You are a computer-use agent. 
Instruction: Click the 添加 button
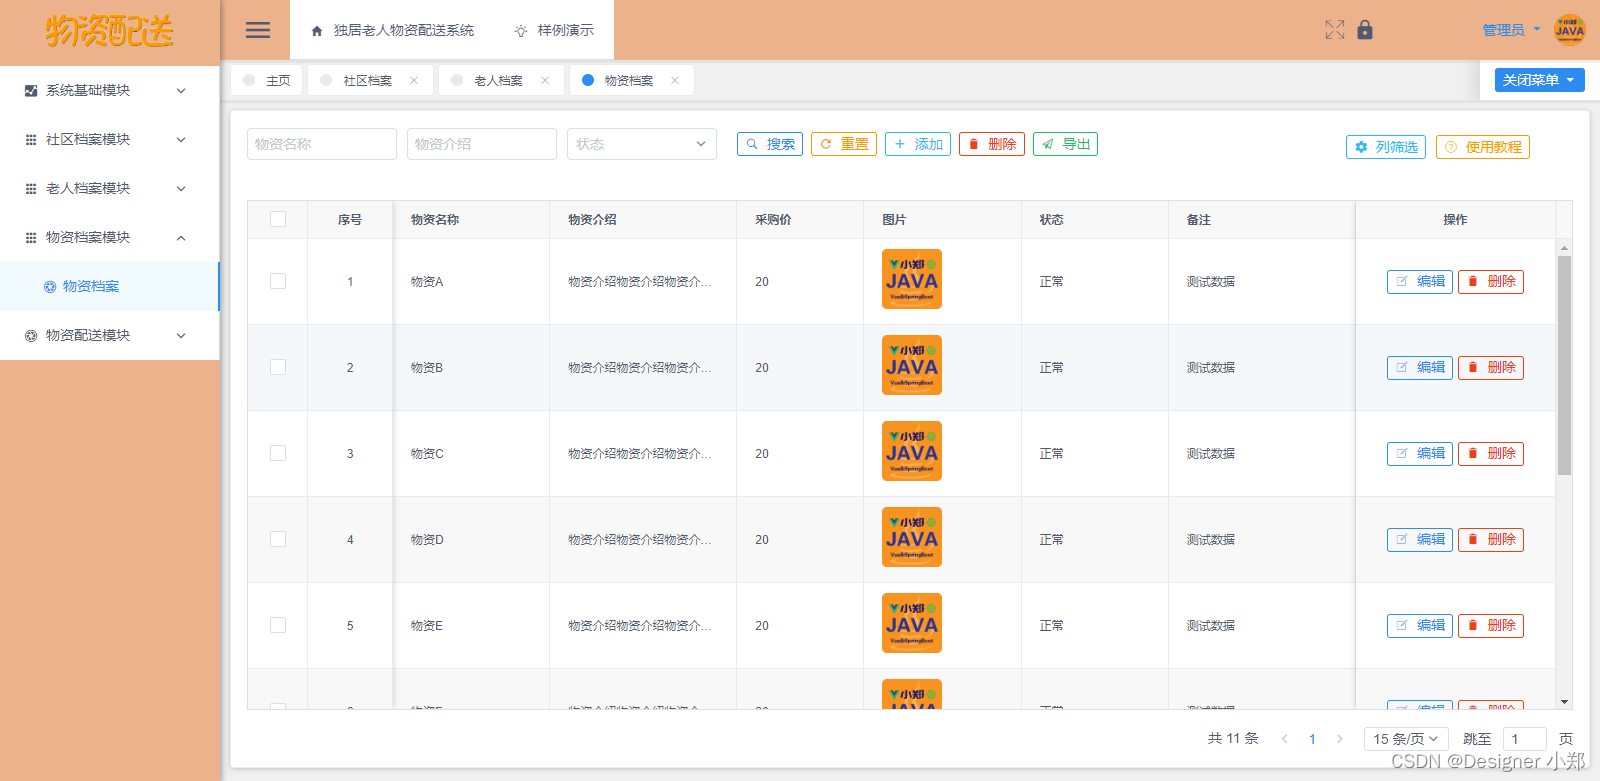point(918,144)
